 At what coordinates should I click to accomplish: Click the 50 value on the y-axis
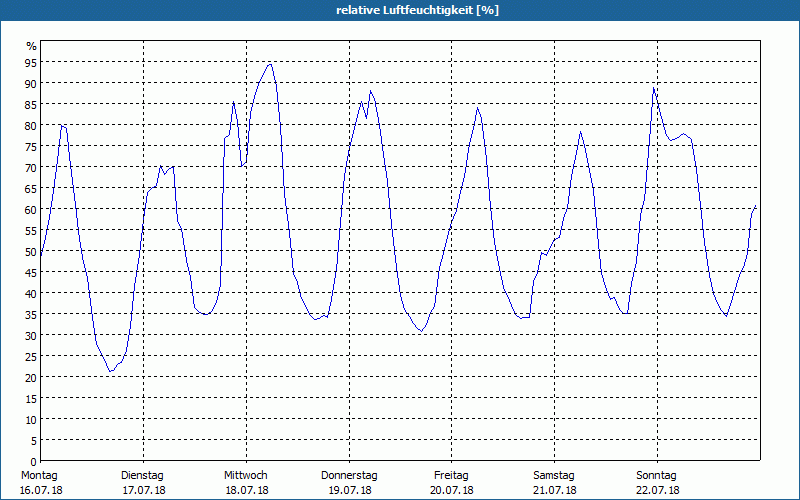pyautogui.click(x=30, y=251)
